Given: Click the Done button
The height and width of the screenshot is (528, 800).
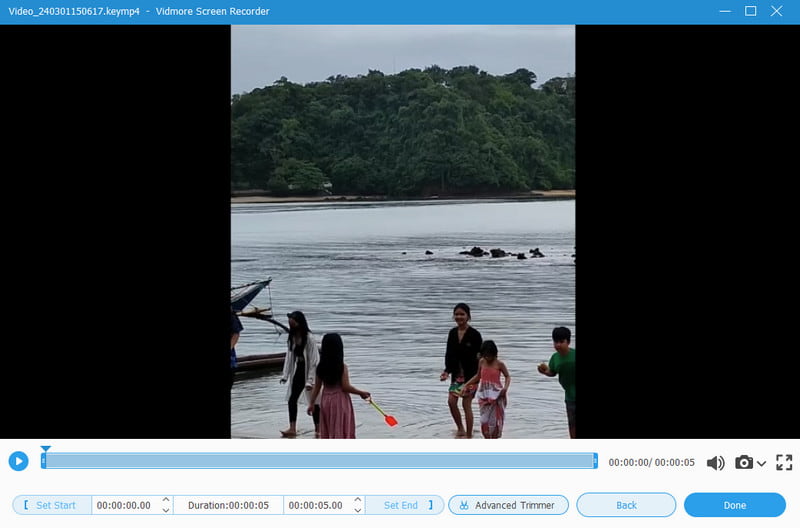Looking at the screenshot, I should point(734,505).
